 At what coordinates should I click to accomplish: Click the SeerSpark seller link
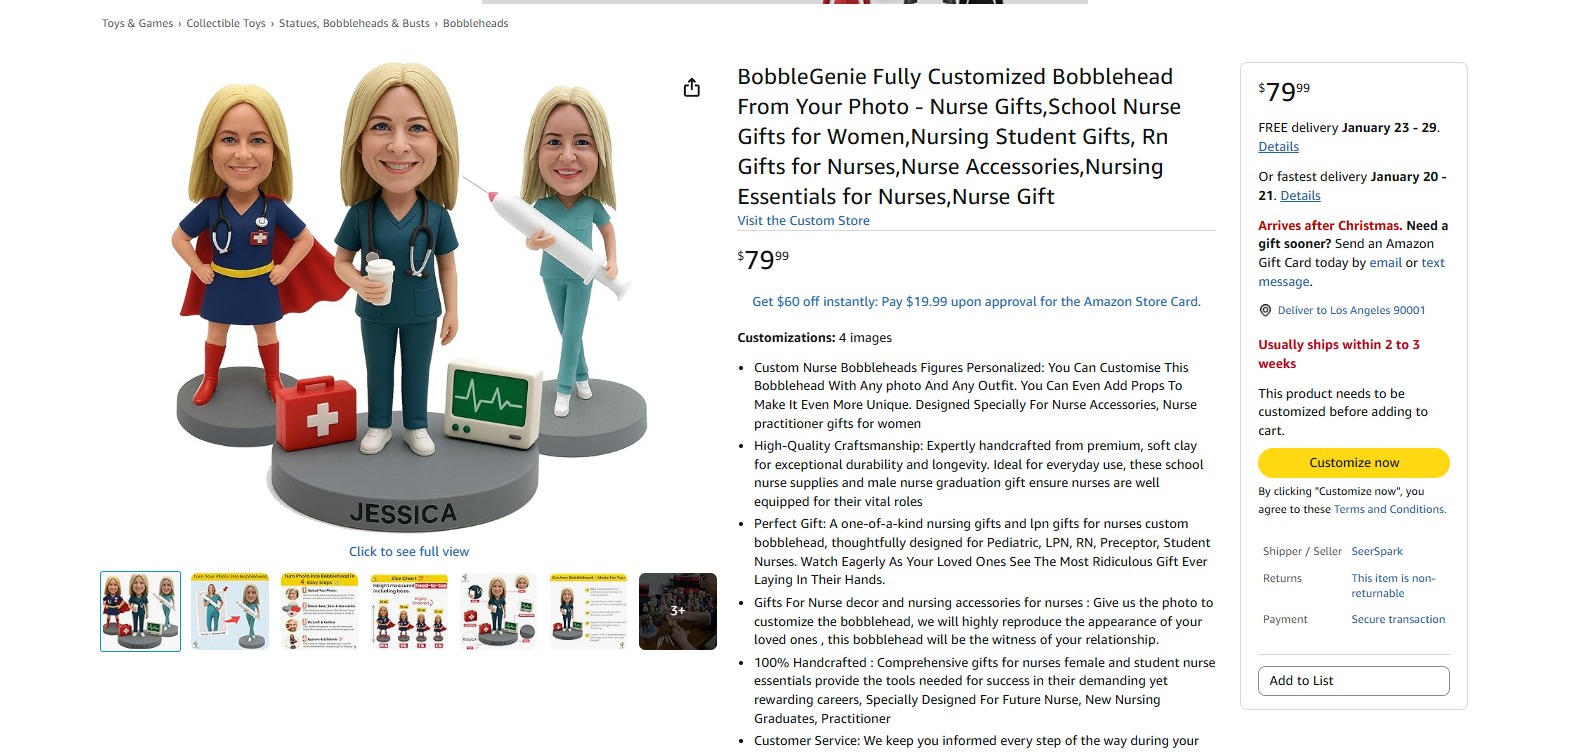[x=1377, y=552]
